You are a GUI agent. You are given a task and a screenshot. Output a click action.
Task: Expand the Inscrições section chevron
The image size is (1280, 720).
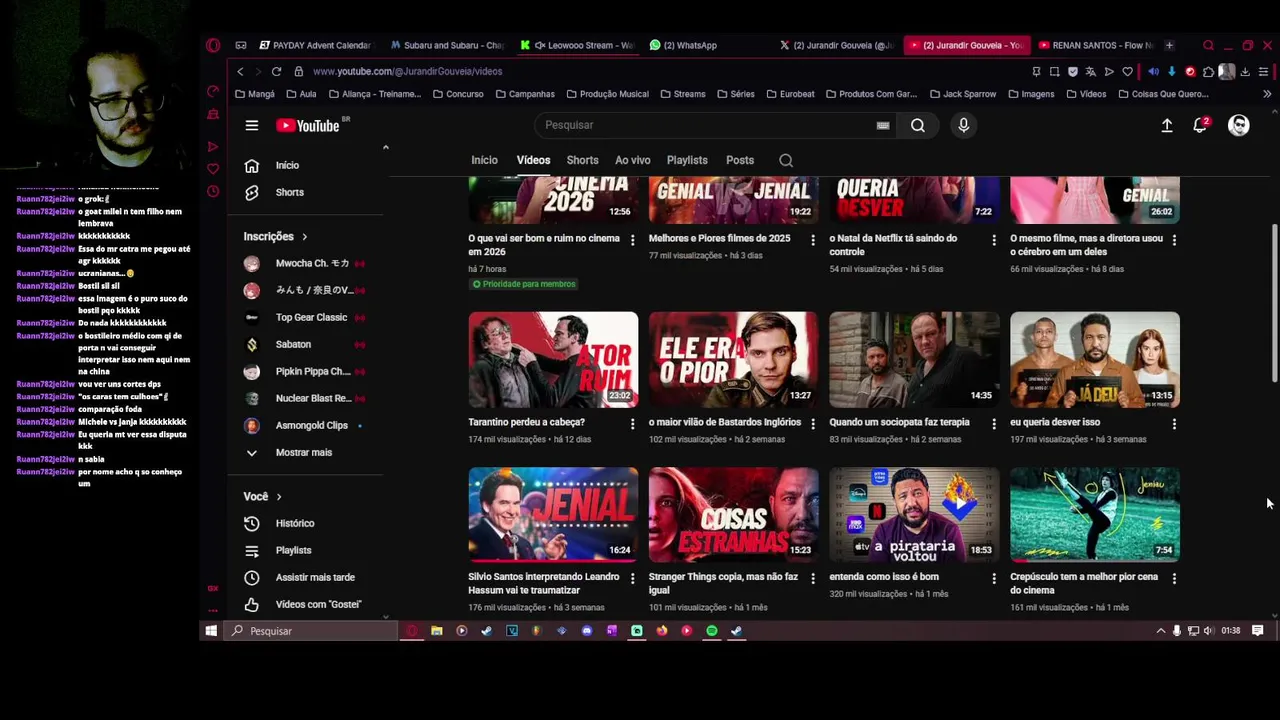click(304, 237)
